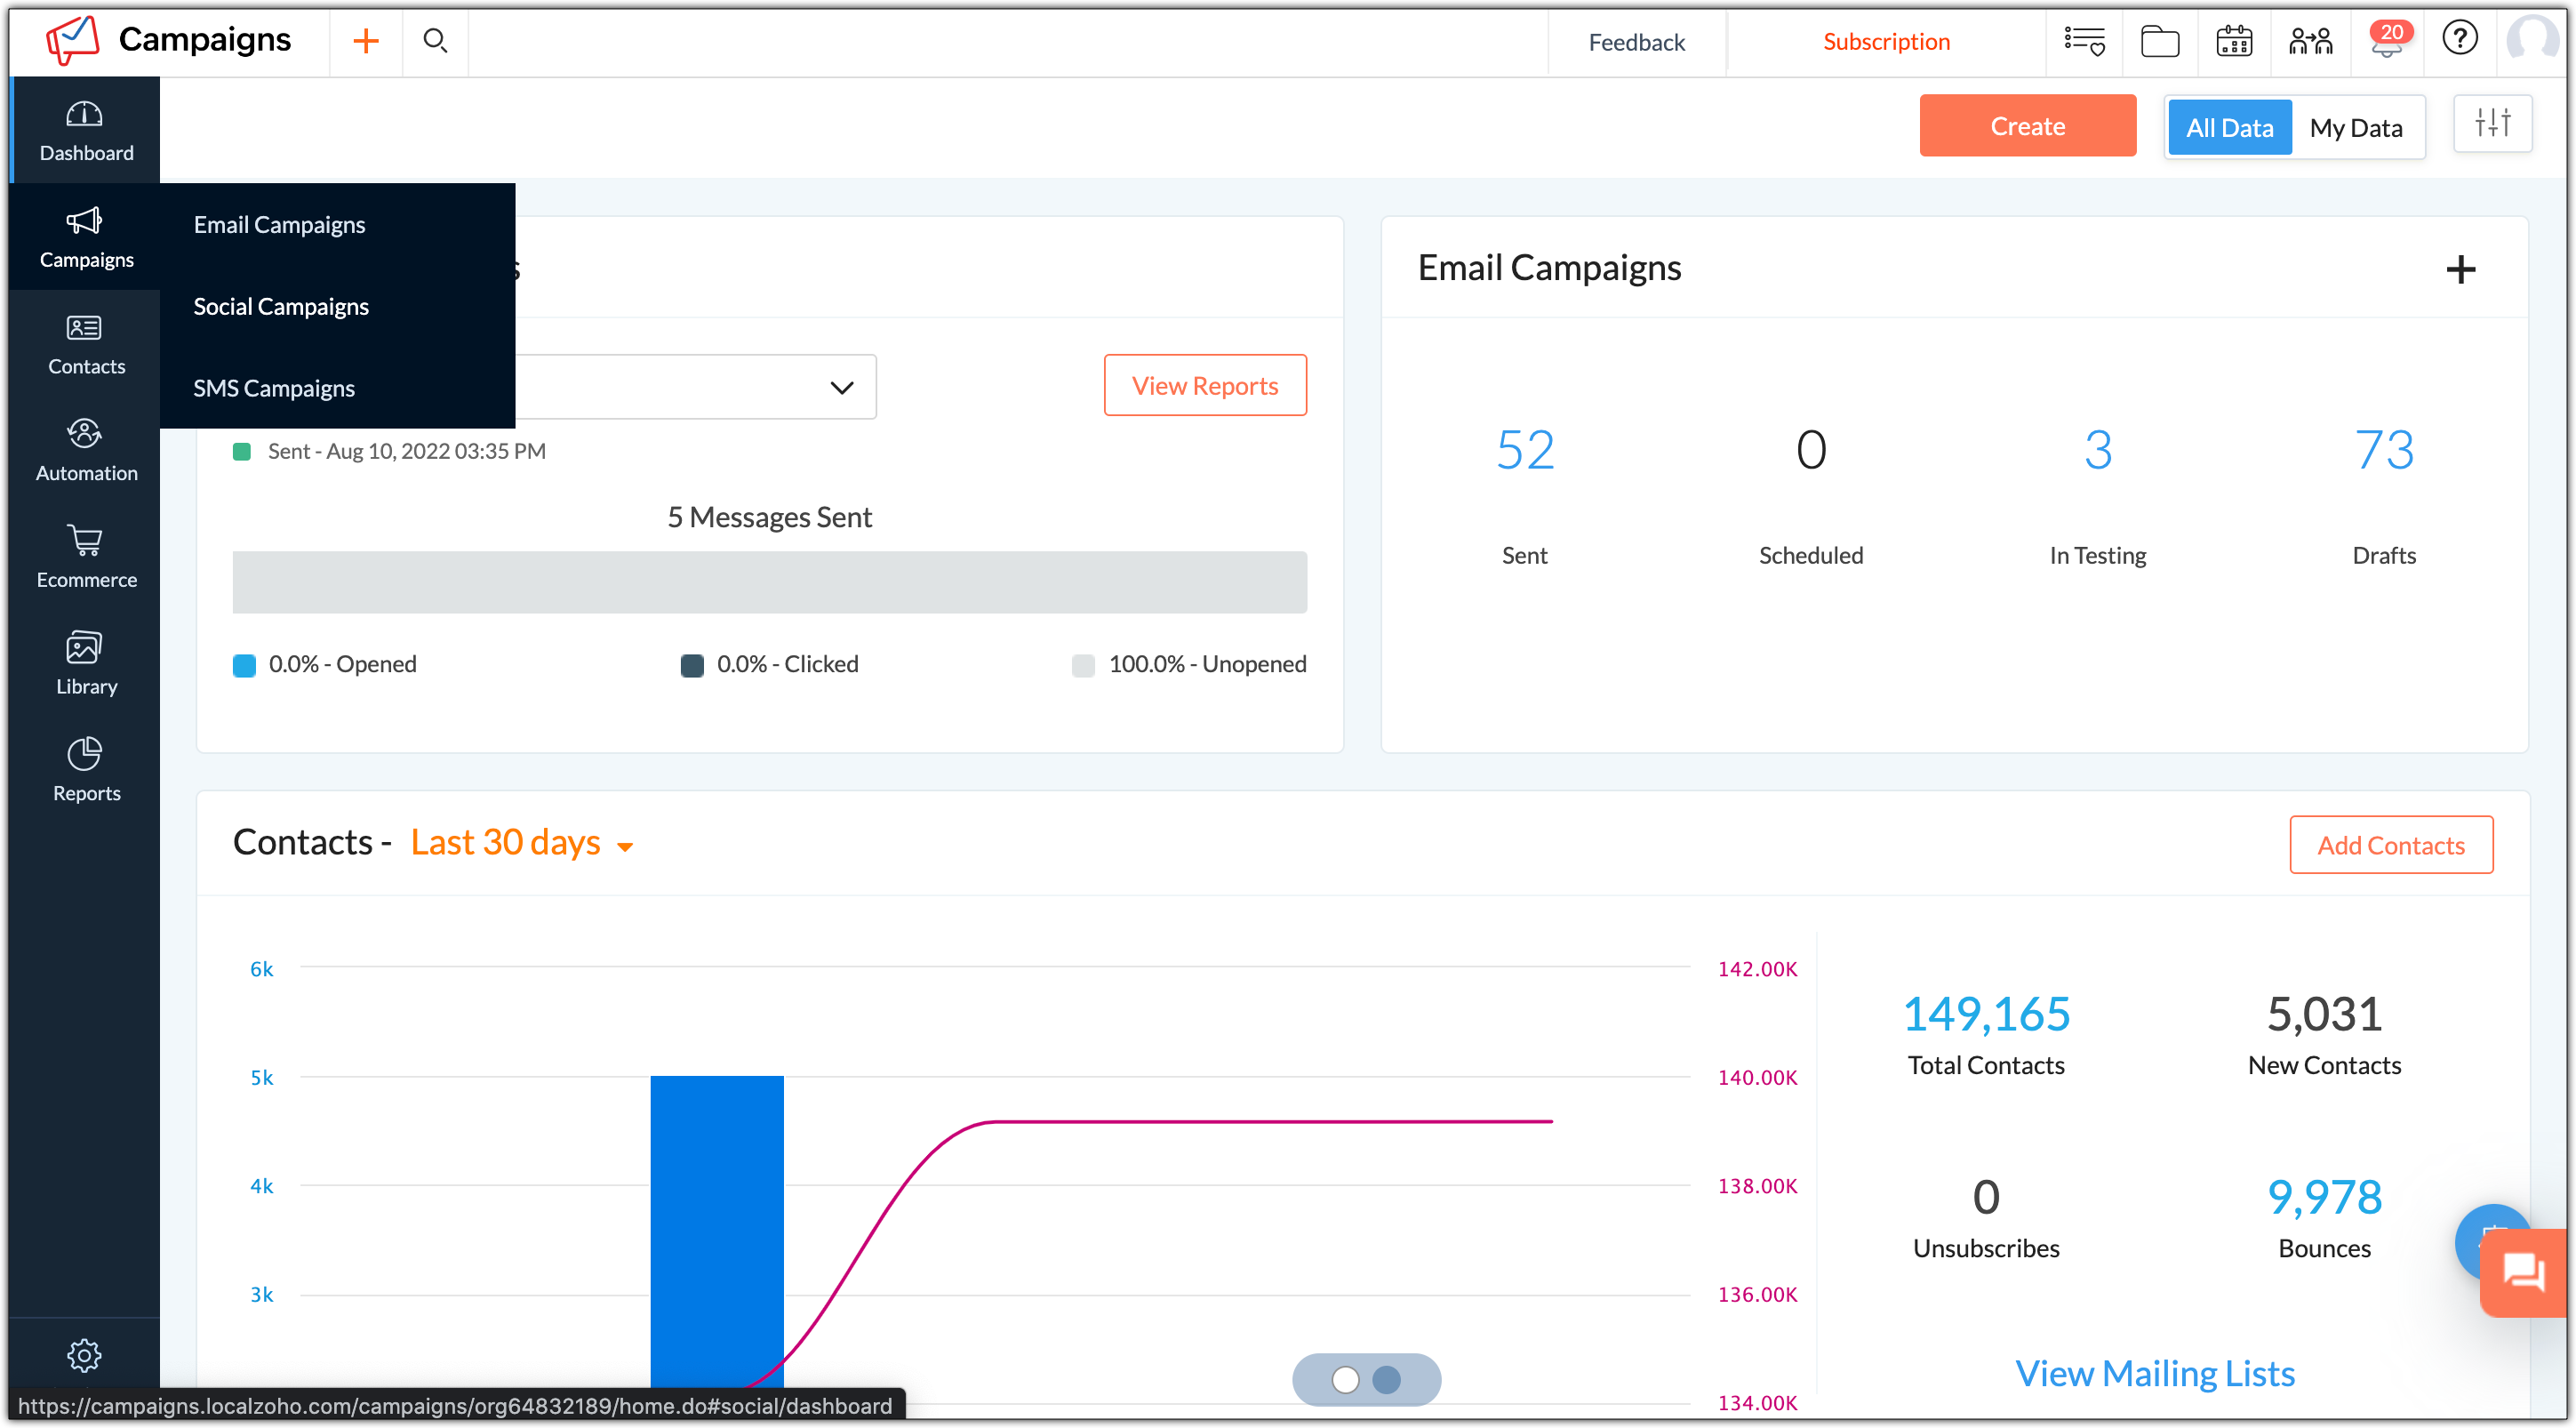Expand Email Campaigns plus icon
This screenshot has height=1428, width=2576.
click(2460, 269)
